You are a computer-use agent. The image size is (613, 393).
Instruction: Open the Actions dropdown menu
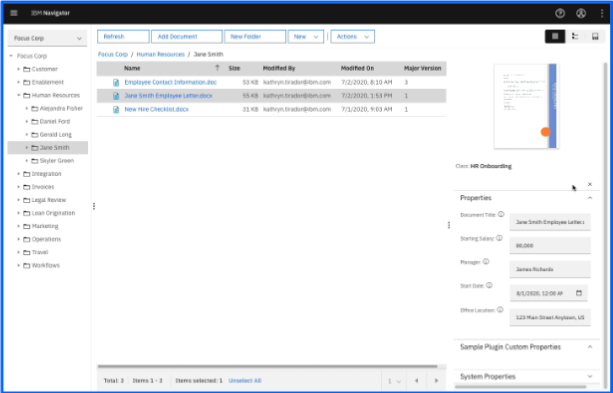coord(353,36)
